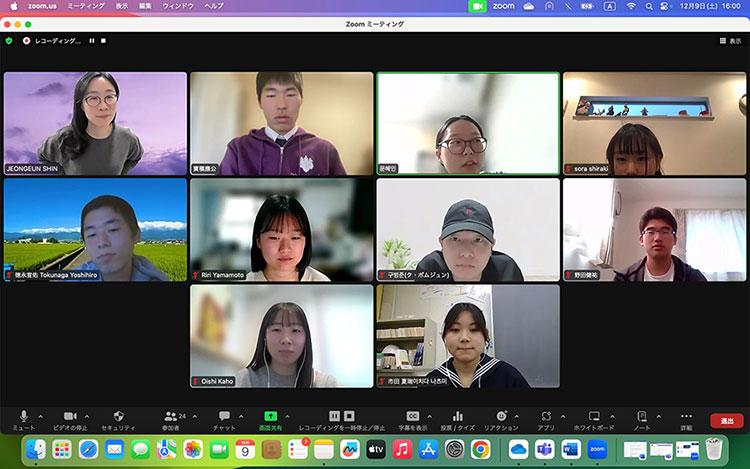This screenshot has height=469, width=750.
Task: Open the Chat panel
Action: coord(224,416)
